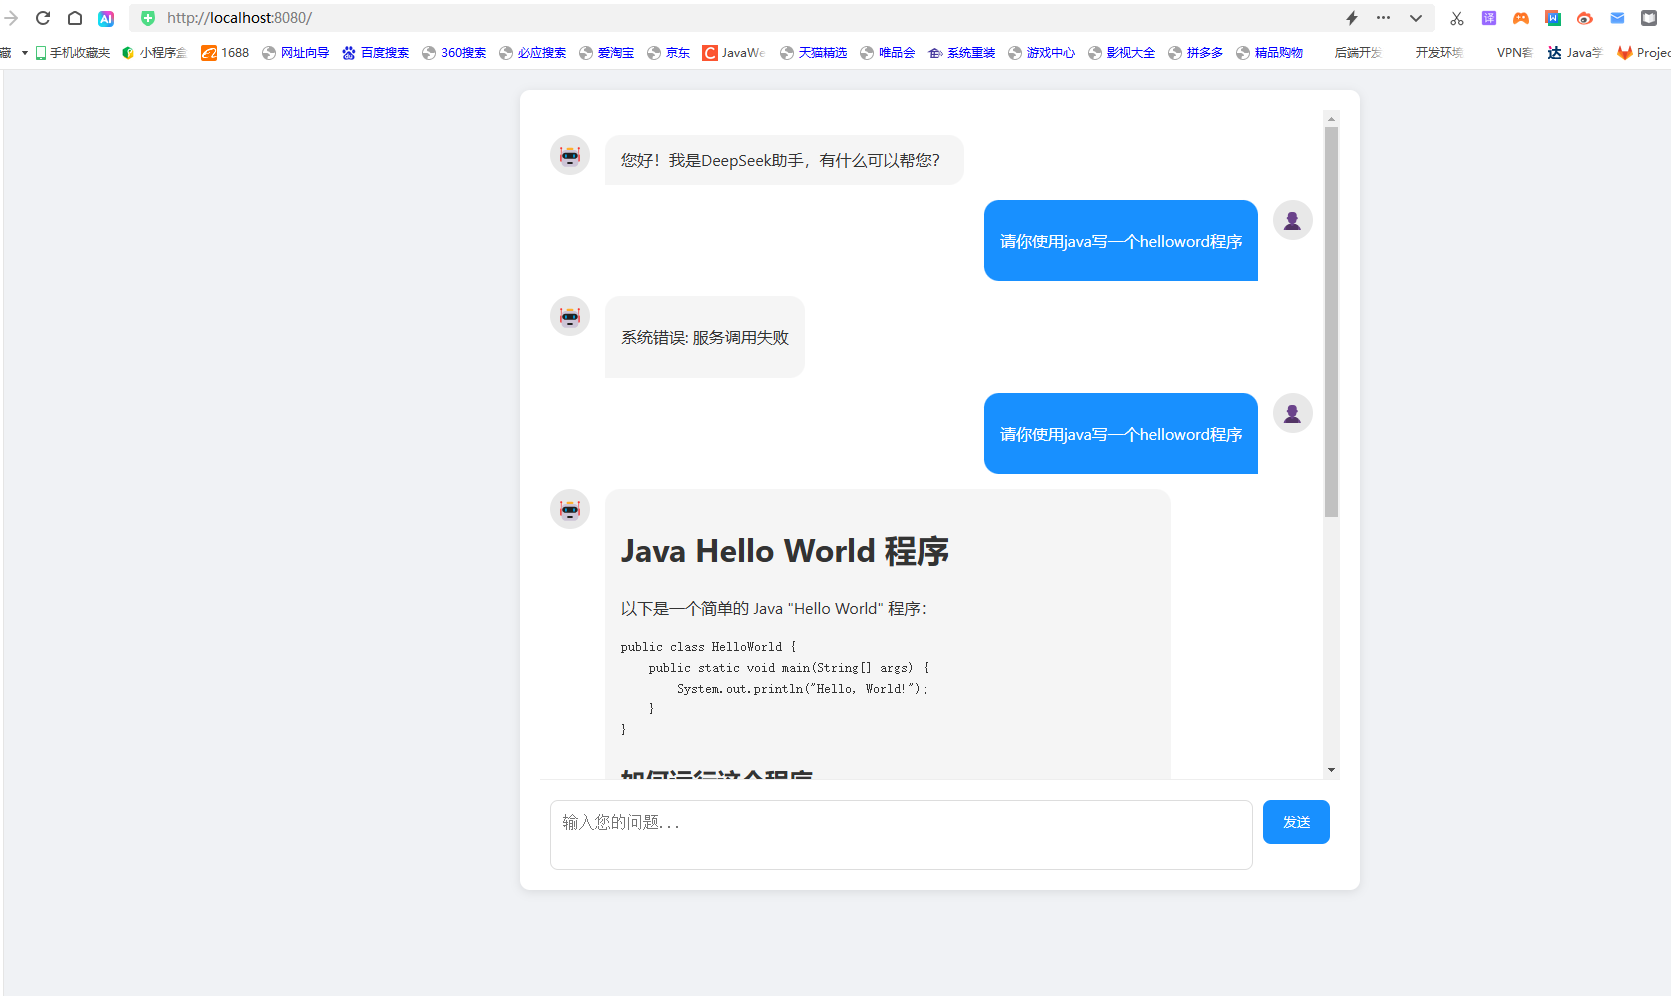Open the 1688 bookmark

(x=225, y=53)
